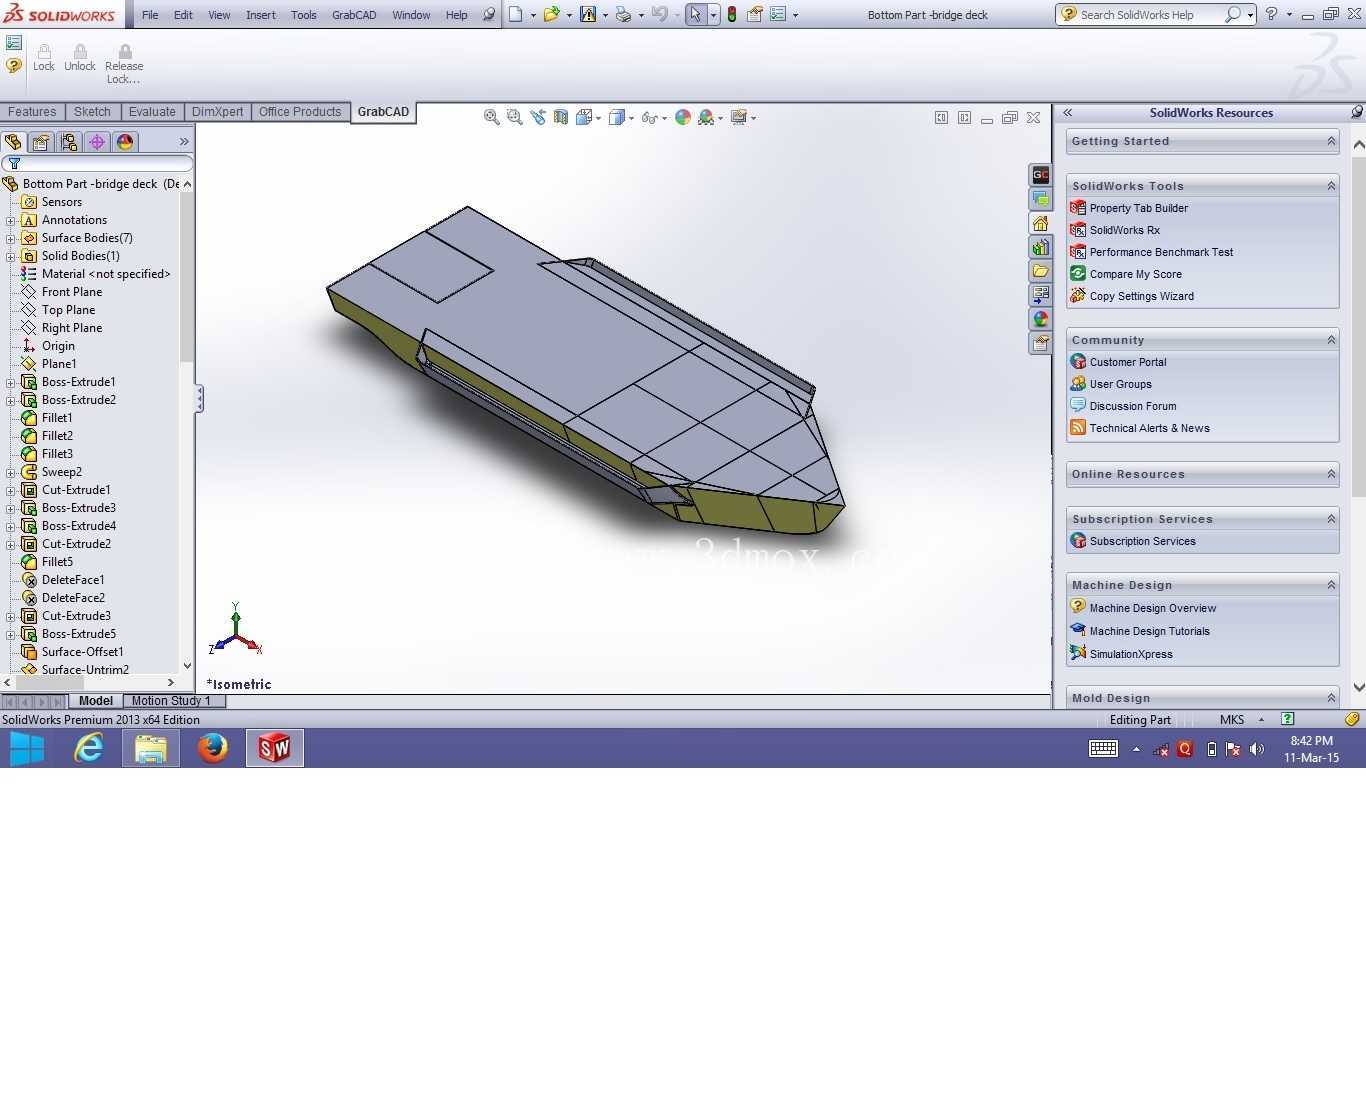Click the Zoom to Area icon
1366x1116 pixels.
tap(514, 117)
